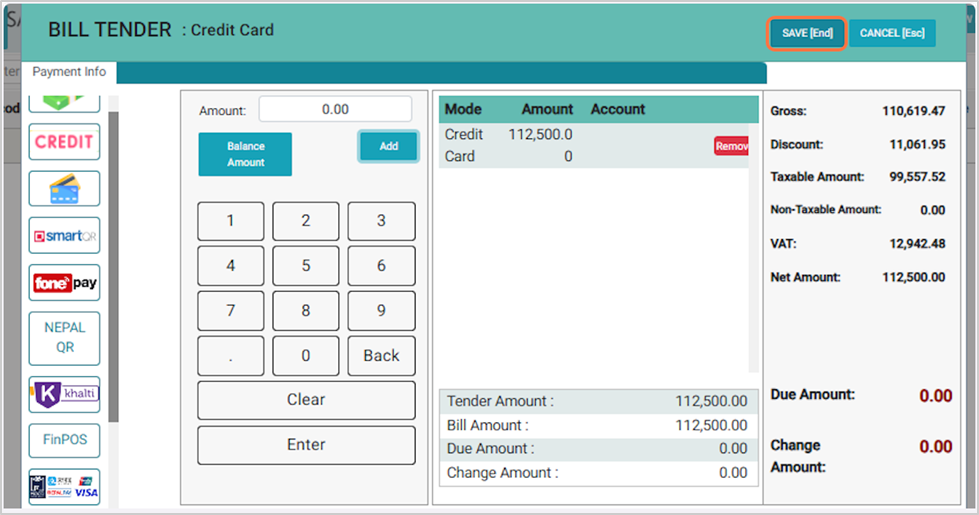Clear the keypad entry
The image size is (979, 515).
(x=306, y=400)
